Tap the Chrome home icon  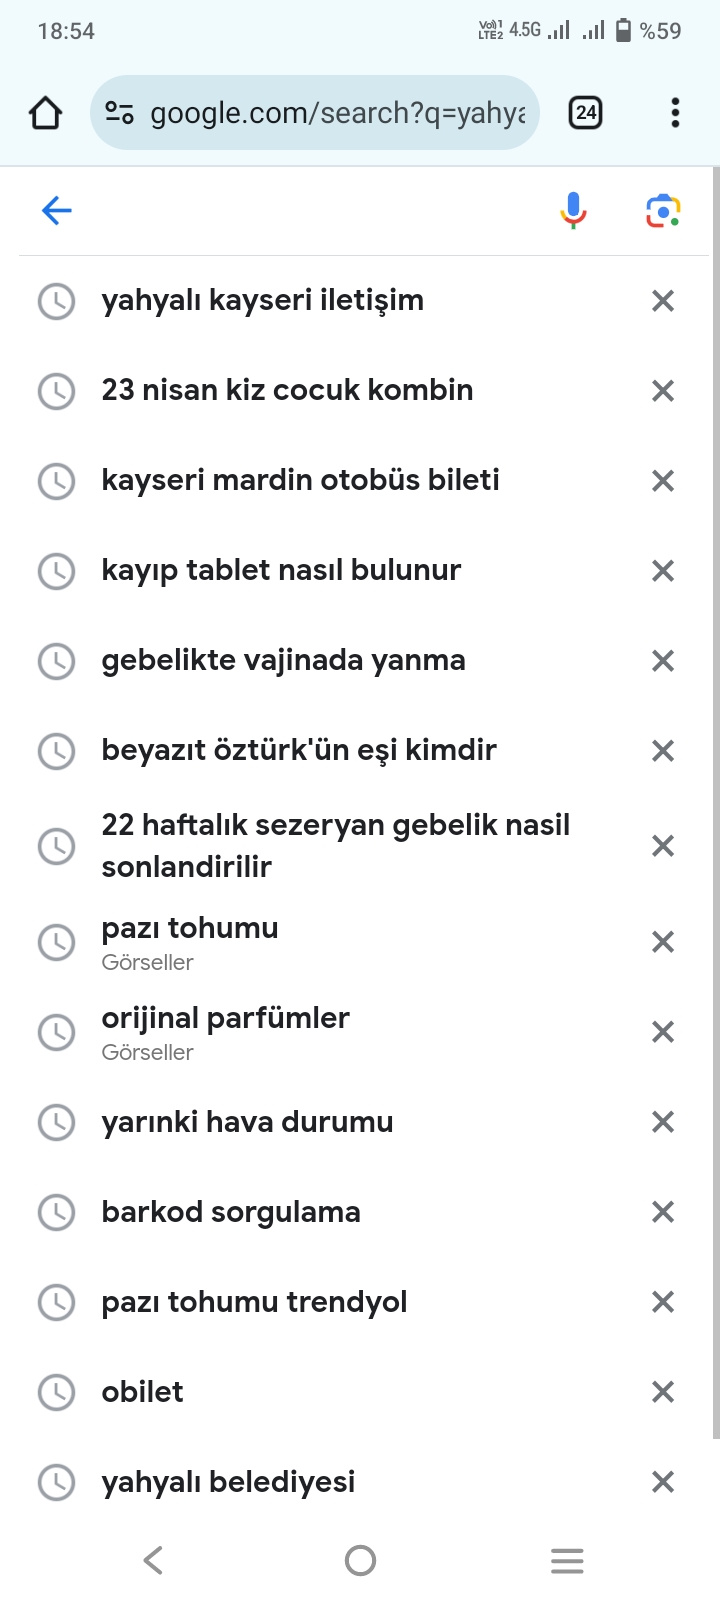45,113
